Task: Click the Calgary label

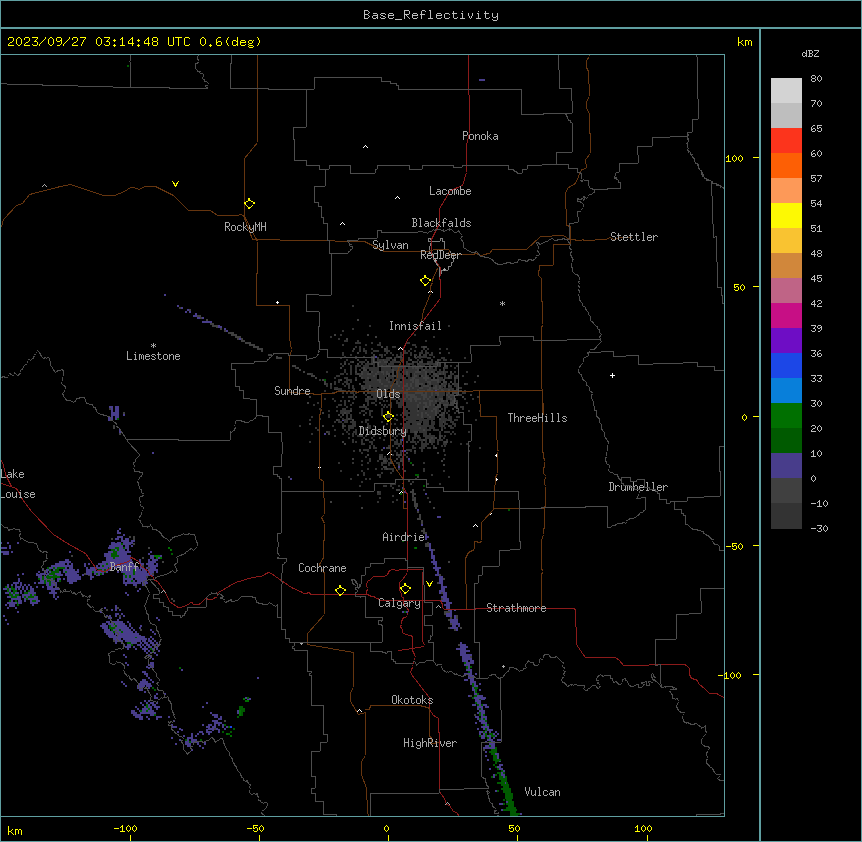Action: pyautogui.click(x=399, y=603)
